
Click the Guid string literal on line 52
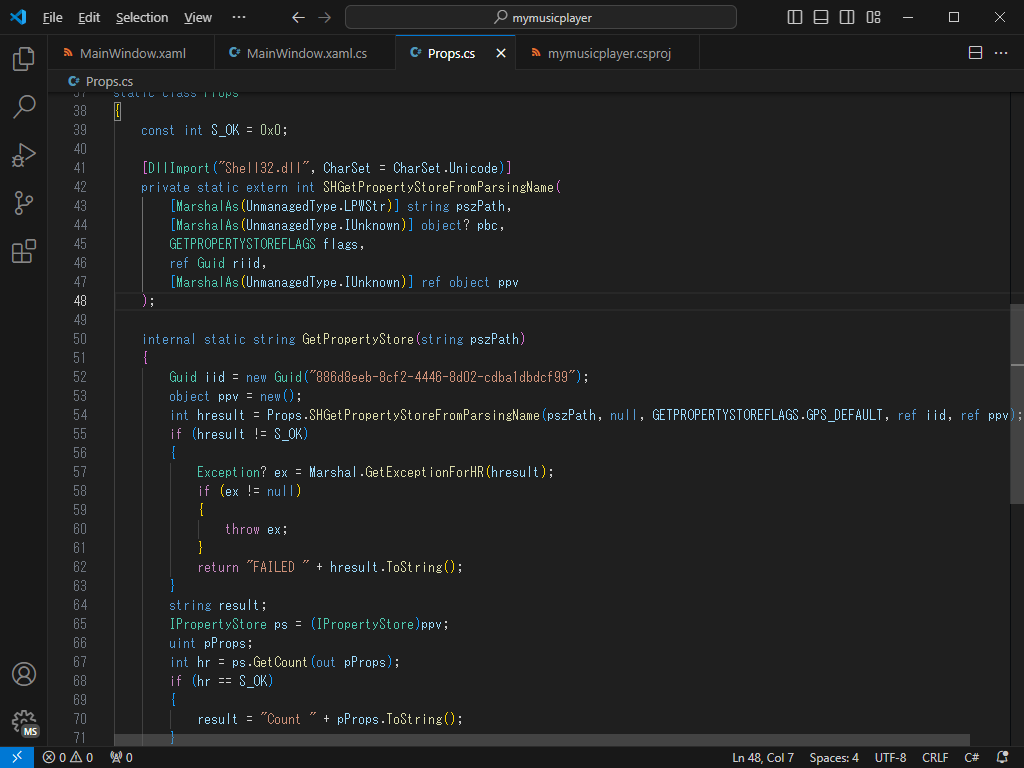coord(442,377)
